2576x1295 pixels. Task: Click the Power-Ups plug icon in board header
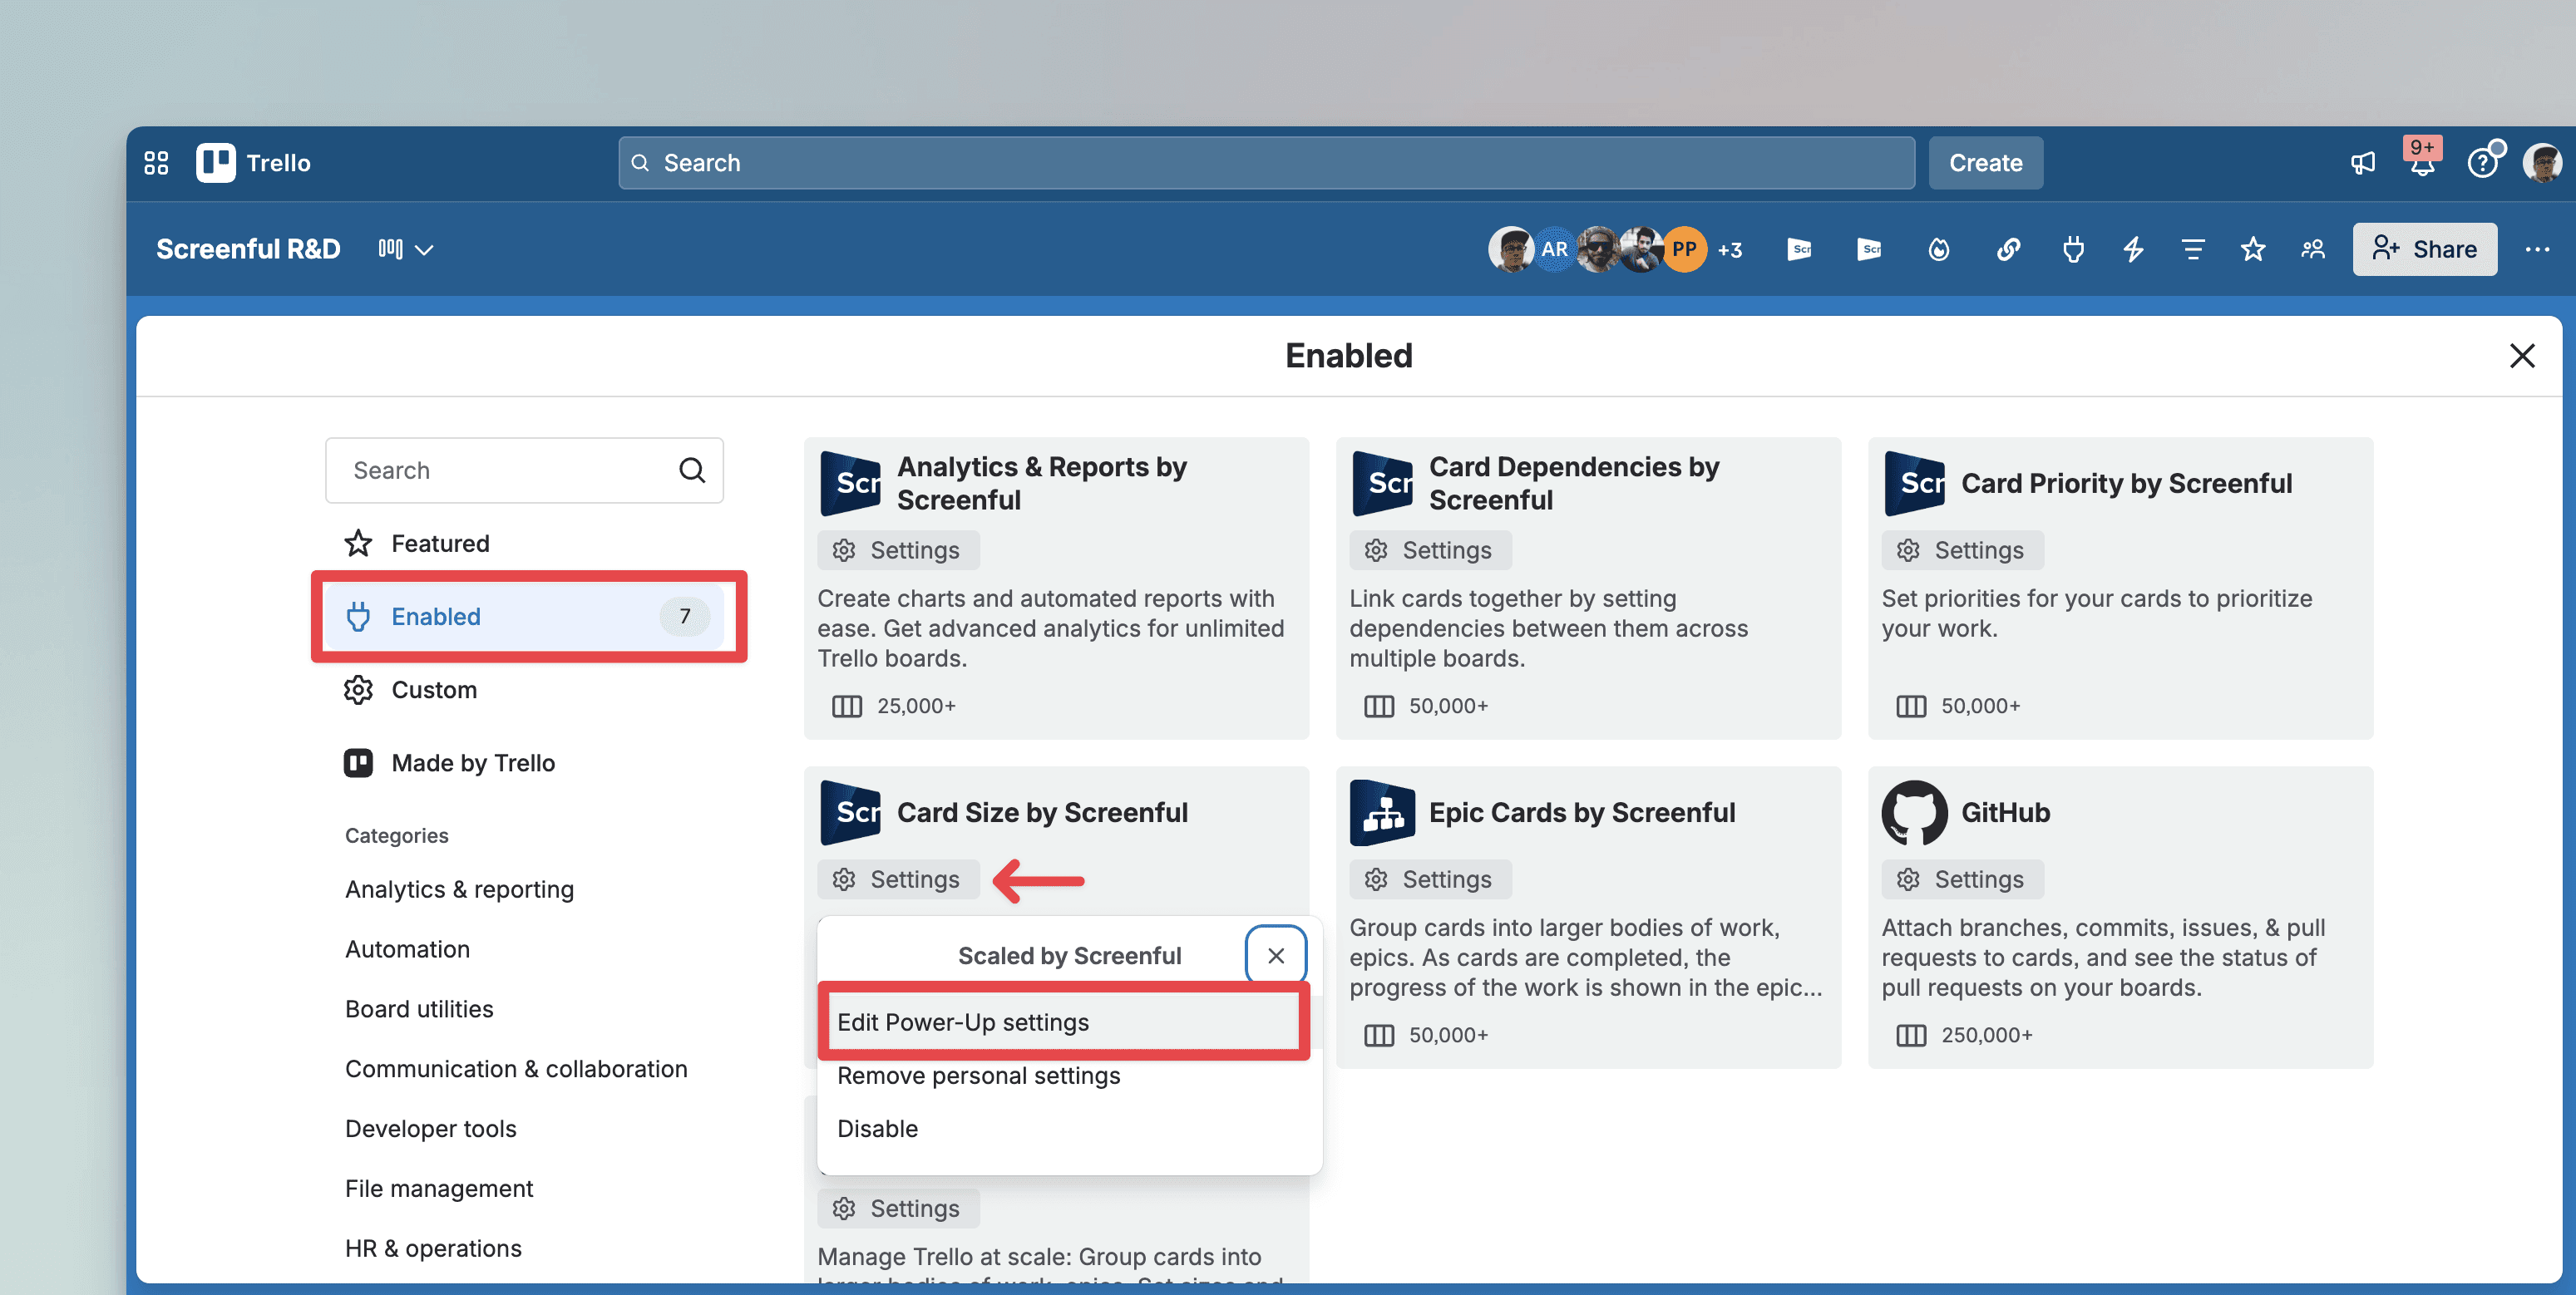2072,249
